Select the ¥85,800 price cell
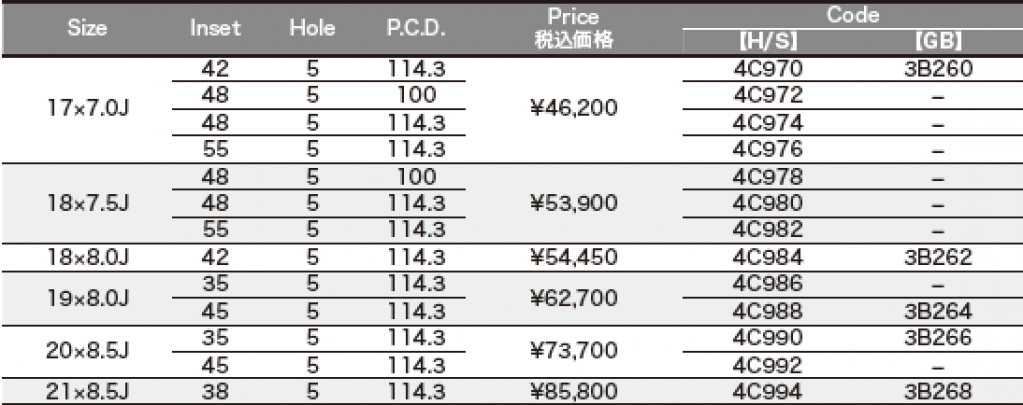 [x=573, y=391]
